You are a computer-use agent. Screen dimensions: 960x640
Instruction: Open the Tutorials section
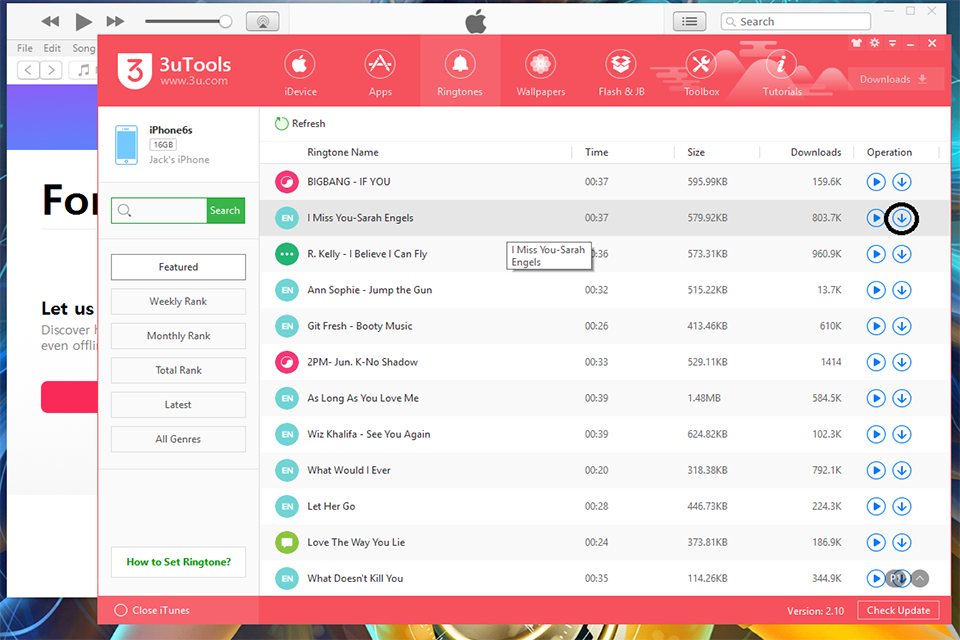782,73
